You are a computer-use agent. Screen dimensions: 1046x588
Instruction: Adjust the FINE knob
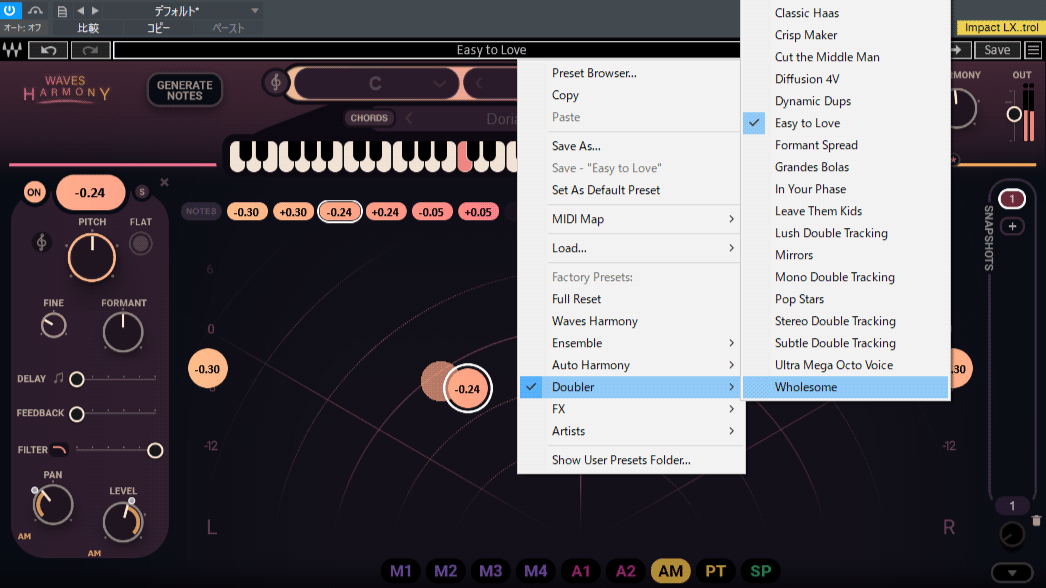pos(53,326)
